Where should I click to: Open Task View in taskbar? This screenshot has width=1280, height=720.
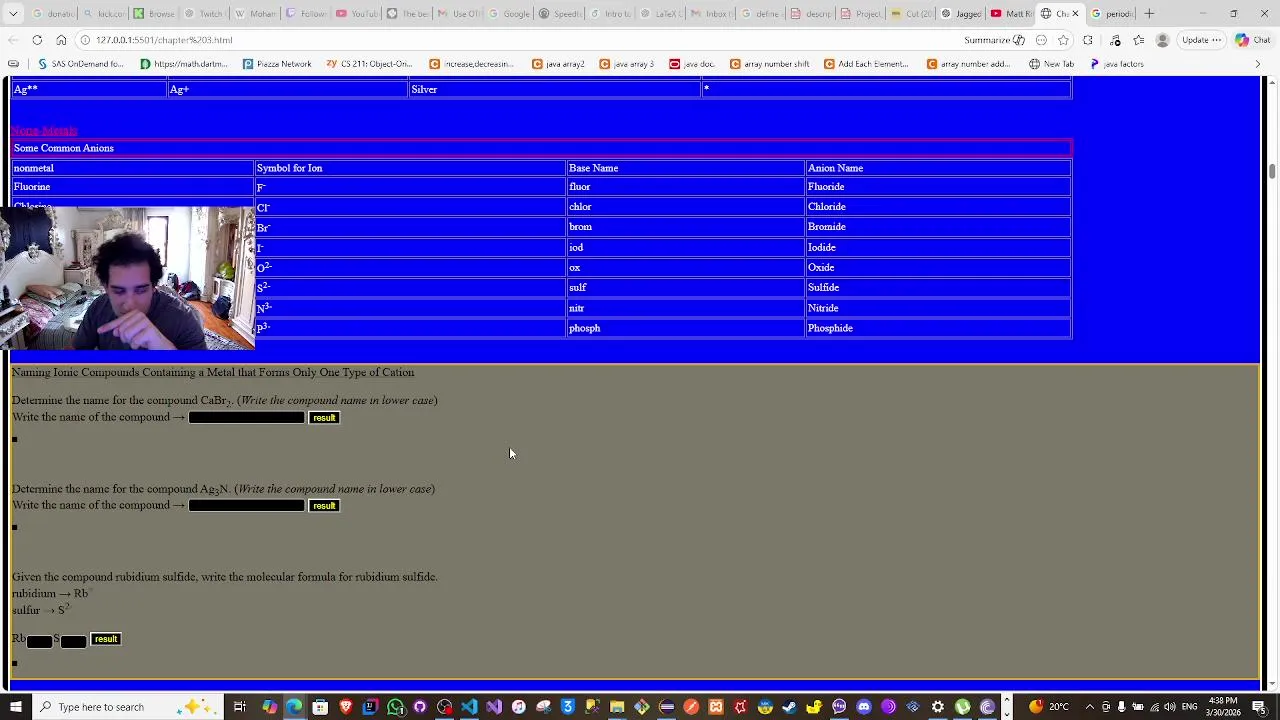click(x=239, y=707)
